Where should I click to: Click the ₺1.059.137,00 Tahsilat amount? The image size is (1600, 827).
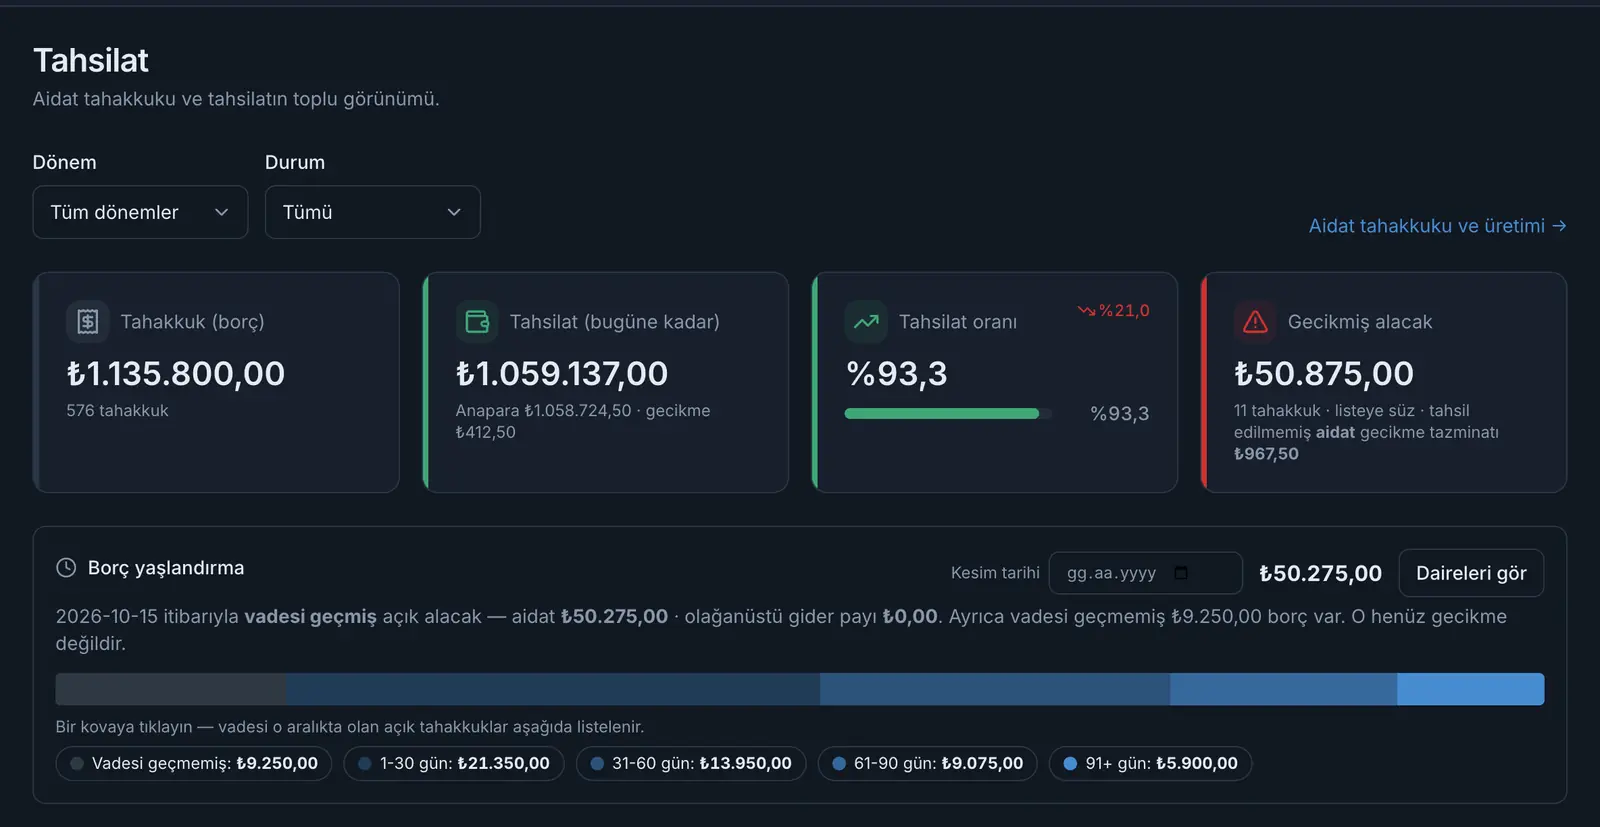point(562,373)
